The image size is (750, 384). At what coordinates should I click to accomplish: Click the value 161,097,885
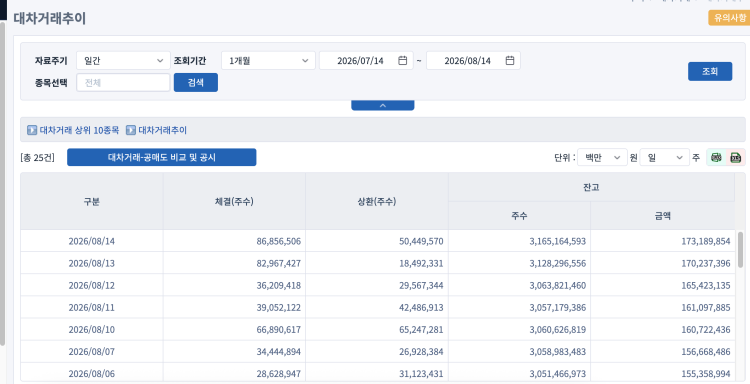pos(706,307)
